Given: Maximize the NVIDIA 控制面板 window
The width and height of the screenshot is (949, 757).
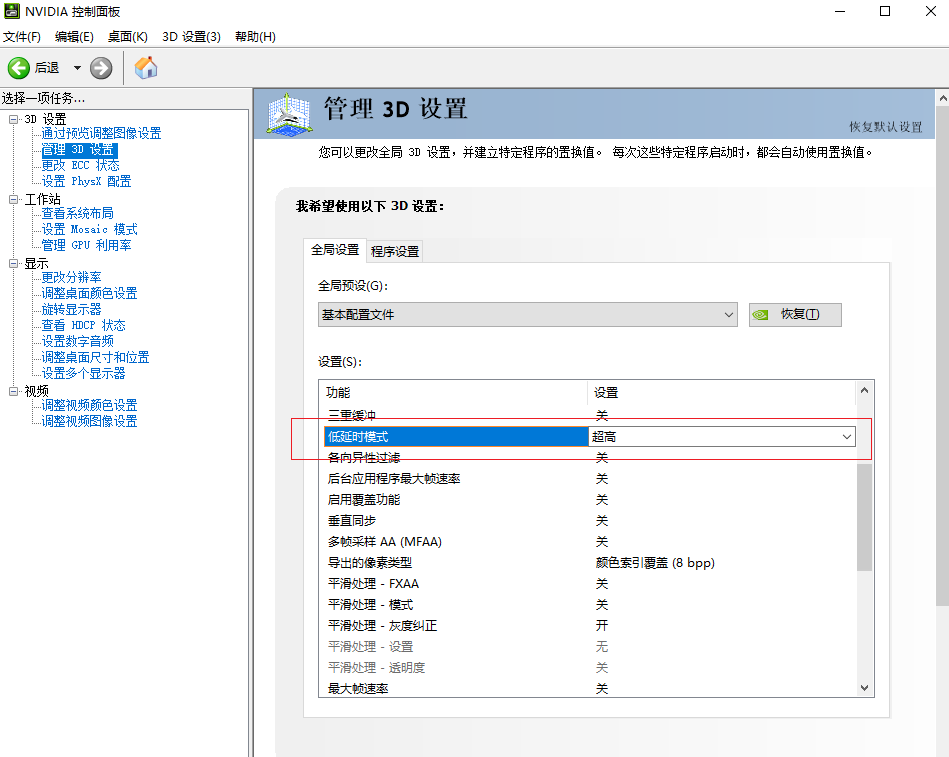Looking at the screenshot, I should pyautogui.click(x=885, y=11).
